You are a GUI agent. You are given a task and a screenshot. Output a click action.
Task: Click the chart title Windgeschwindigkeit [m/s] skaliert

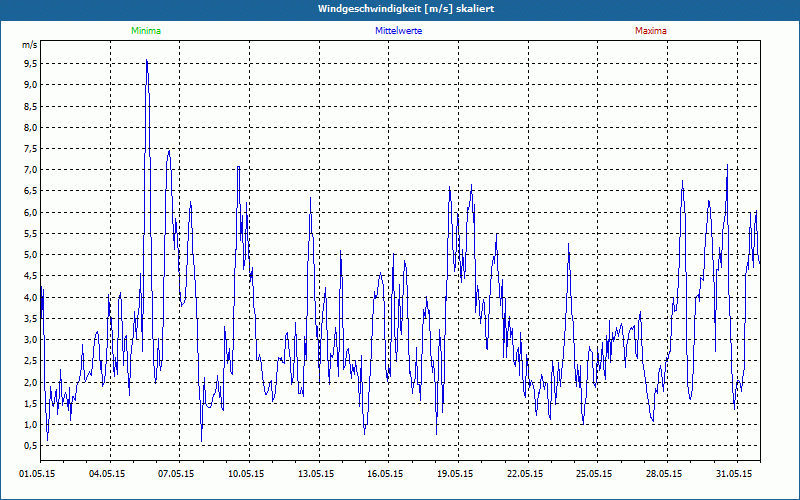(400, 9)
